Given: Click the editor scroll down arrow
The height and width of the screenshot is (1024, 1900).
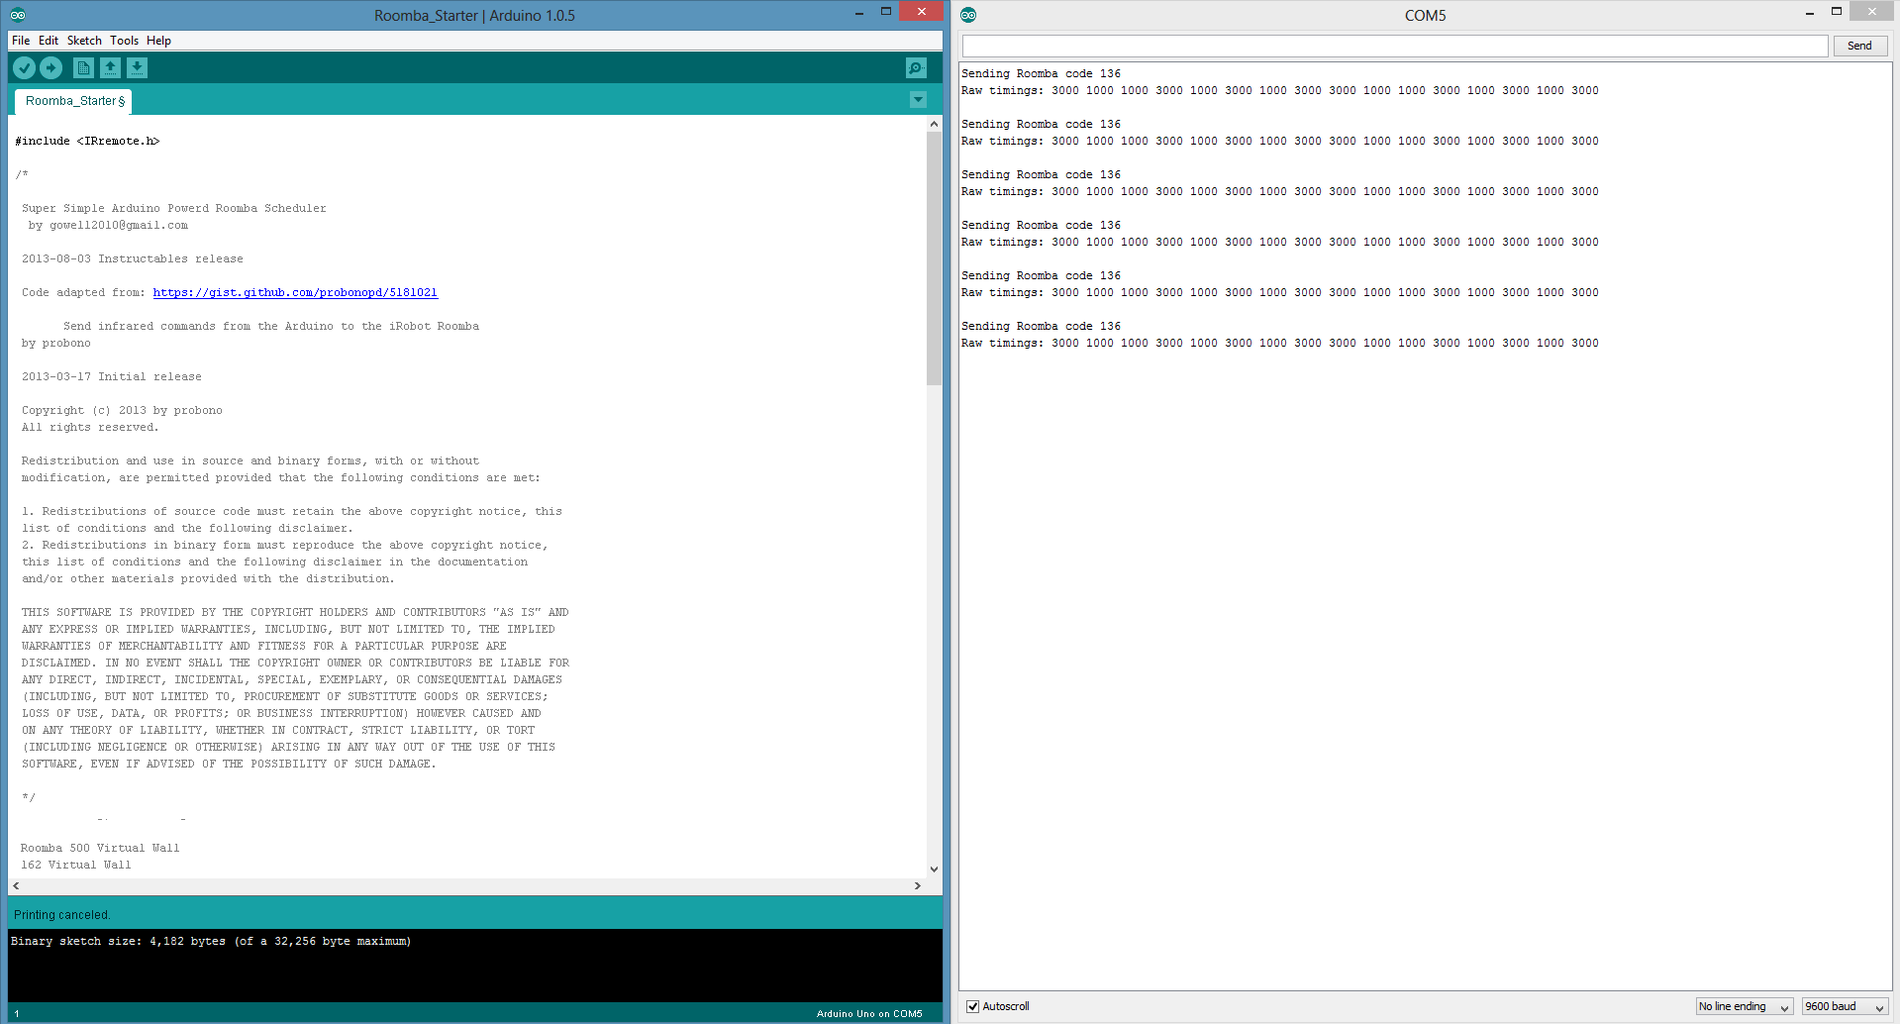Looking at the screenshot, I should pyautogui.click(x=934, y=869).
